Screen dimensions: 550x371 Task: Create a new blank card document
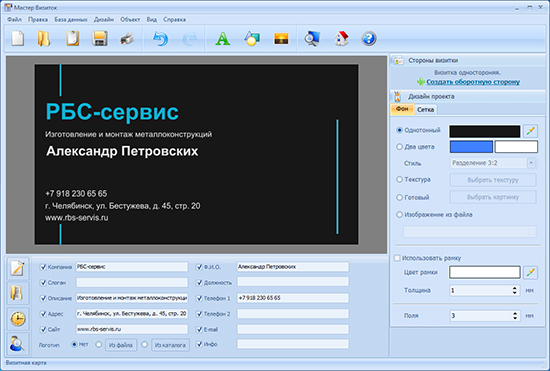click(x=18, y=39)
